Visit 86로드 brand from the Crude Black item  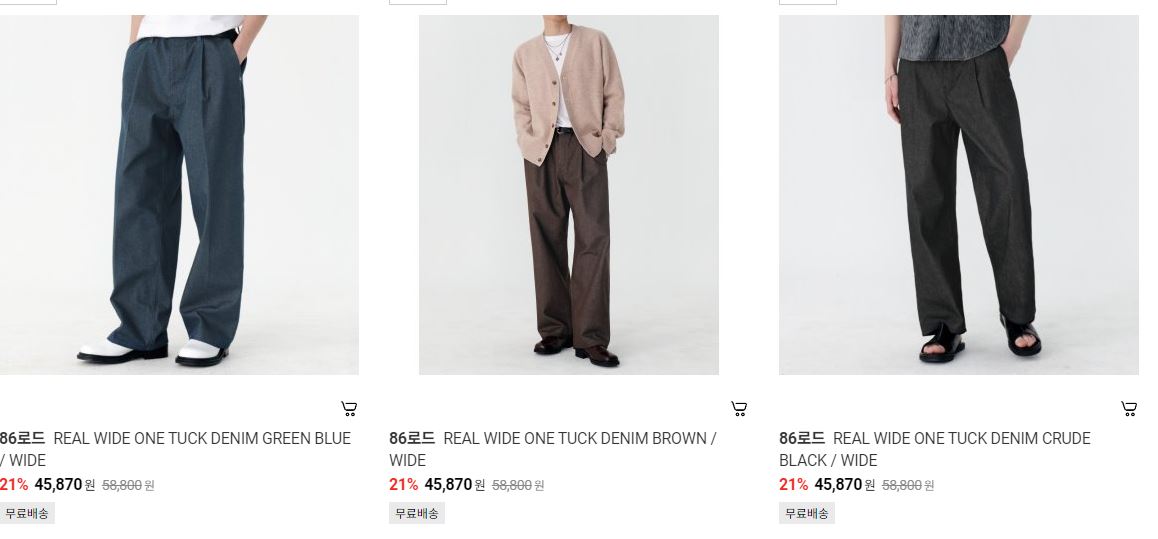pyautogui.click(x=802, y=439)
